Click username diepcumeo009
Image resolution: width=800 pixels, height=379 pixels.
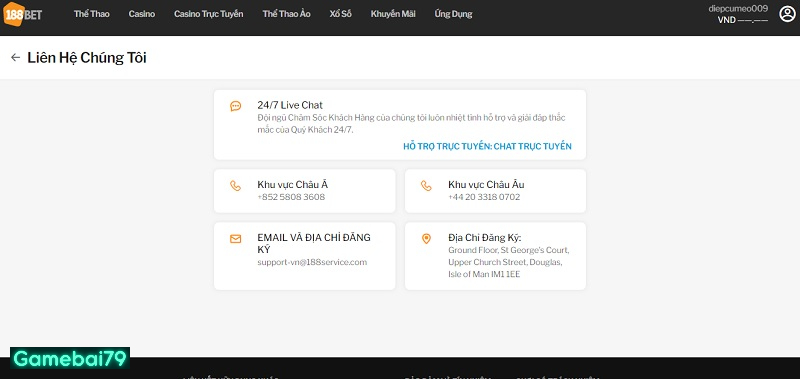[738, 9]
